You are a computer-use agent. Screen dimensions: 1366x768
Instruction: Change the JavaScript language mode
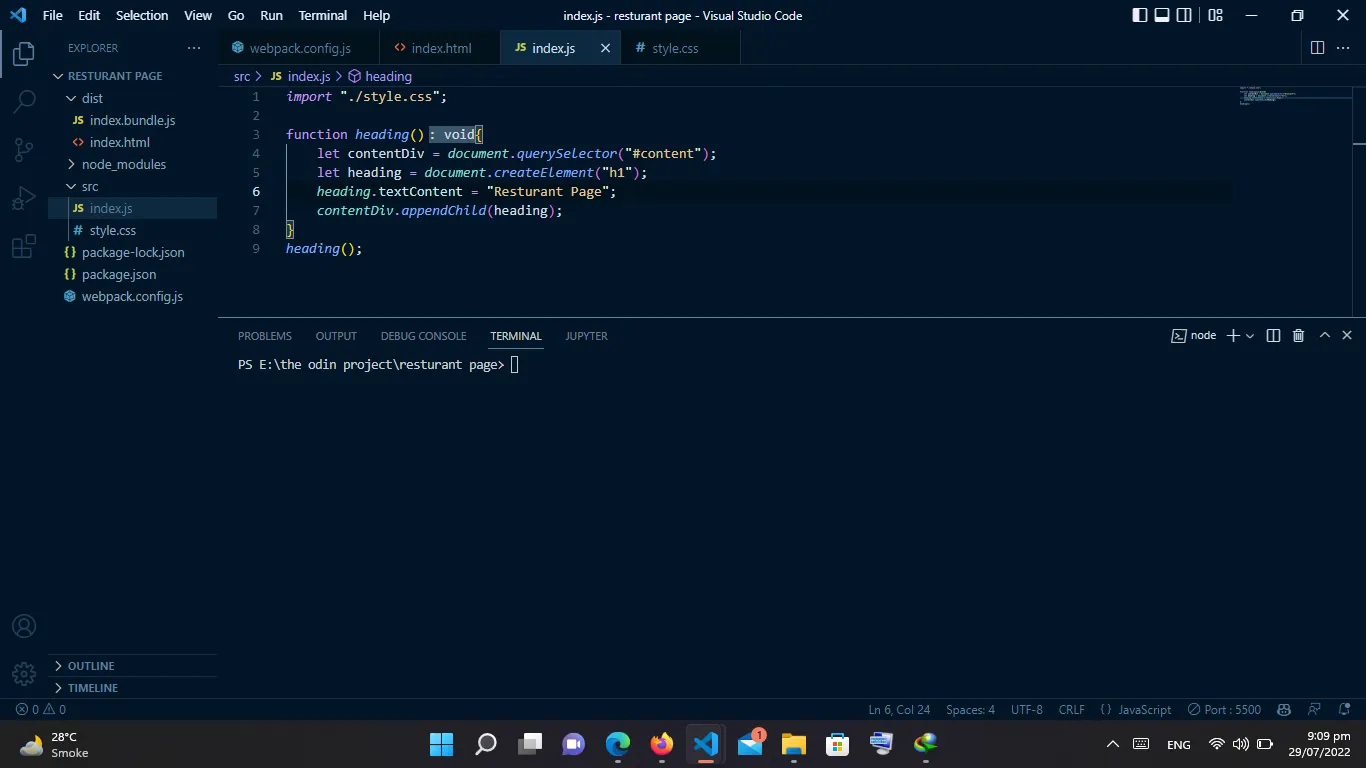point(1144,709)
